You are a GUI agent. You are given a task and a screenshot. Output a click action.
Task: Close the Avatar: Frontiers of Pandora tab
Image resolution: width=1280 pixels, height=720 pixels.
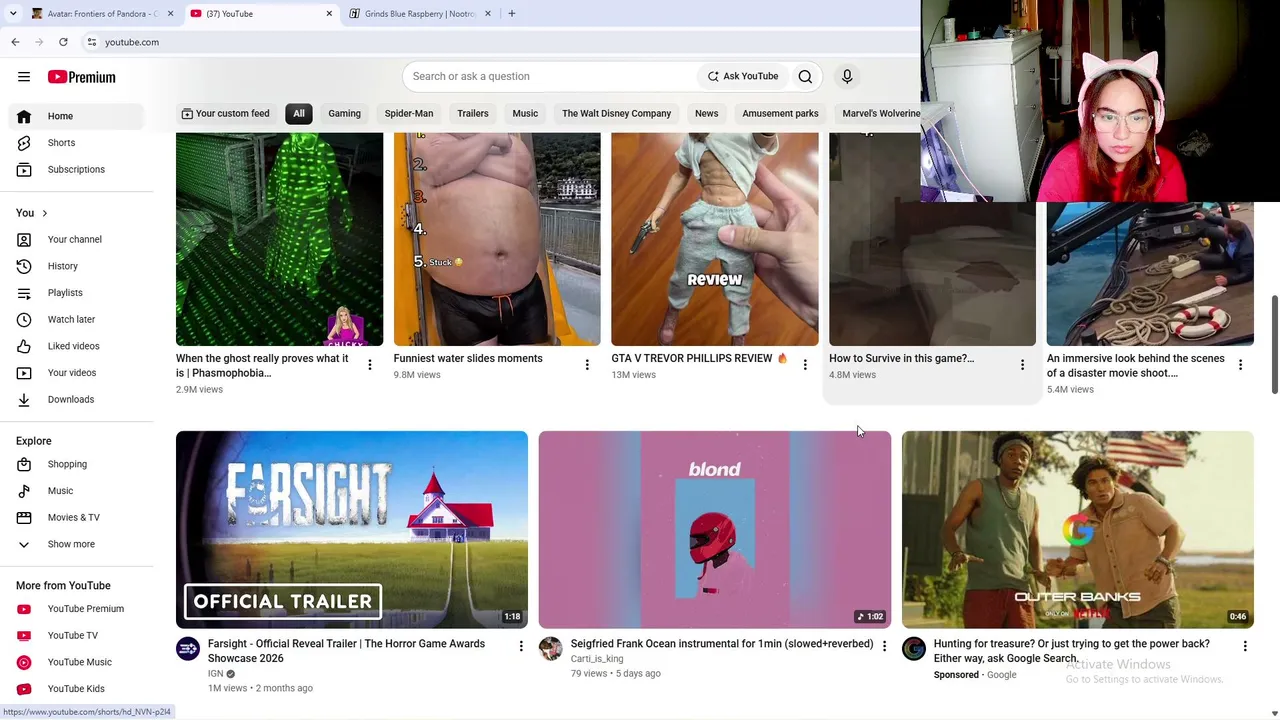click(x=170, y=14)
